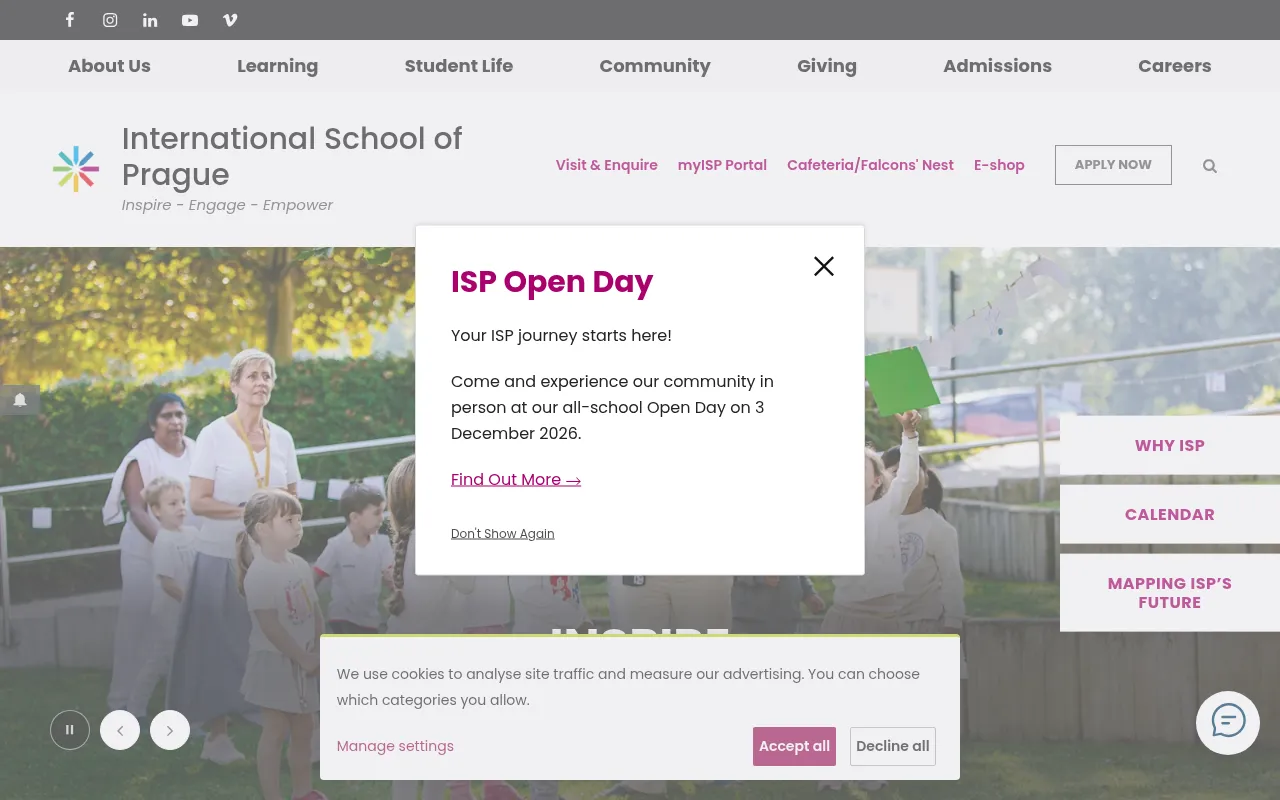This screenshot has width=1280, height=800.
Task: Open the WHY ISP side tab
Action: 1170,445
